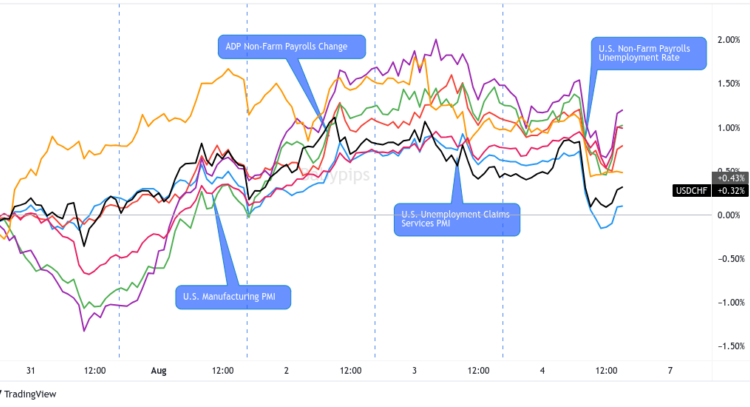Click the 1.00% price scale label
This screenshot has height=407, width=750.
(727, 127)
